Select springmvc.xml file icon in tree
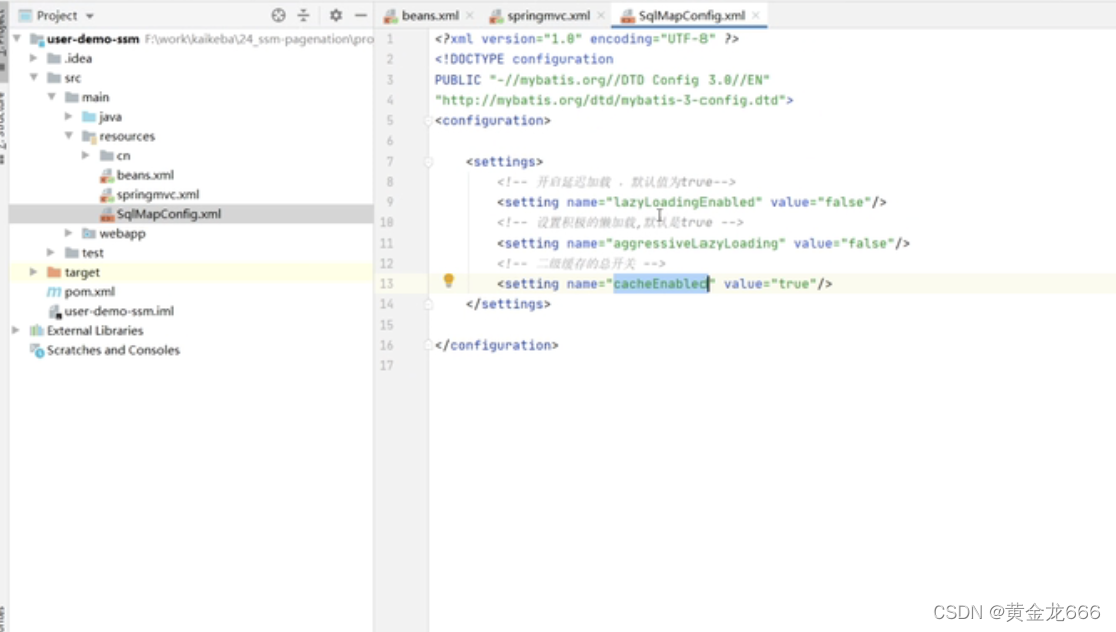1116x632 pixels. click(x=107, y=194)
